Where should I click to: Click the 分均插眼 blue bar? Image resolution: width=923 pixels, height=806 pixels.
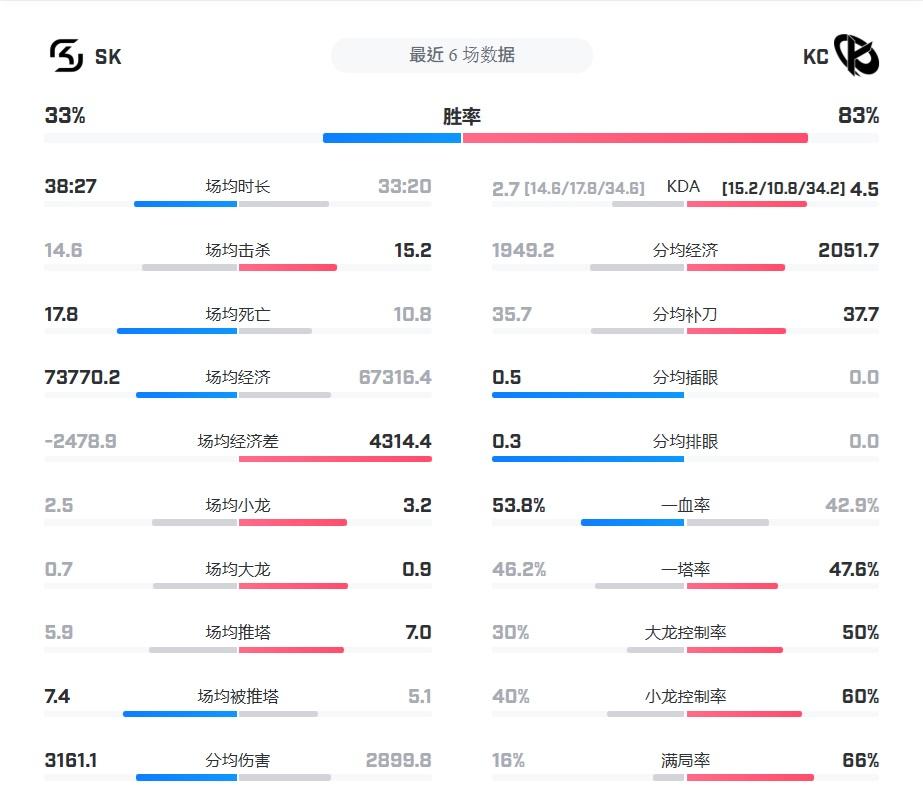[588, 395]
